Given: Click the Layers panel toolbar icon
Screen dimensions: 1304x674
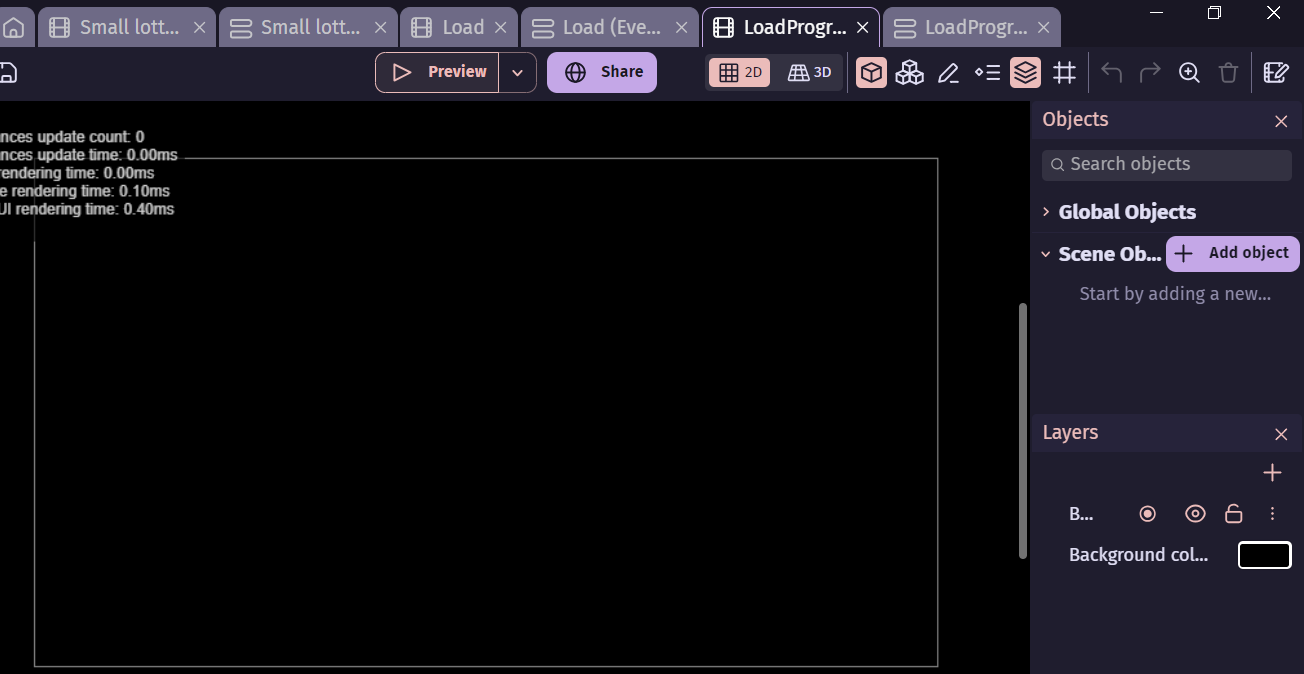Looking at the screenshot, I should tap(1025, 73).
